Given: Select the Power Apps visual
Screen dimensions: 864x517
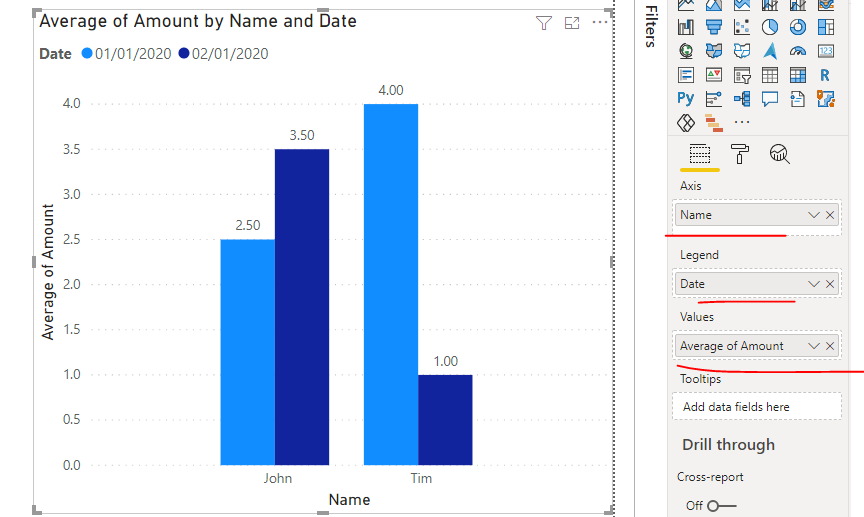Looking at the screenshot, I should tap(686, 122).
